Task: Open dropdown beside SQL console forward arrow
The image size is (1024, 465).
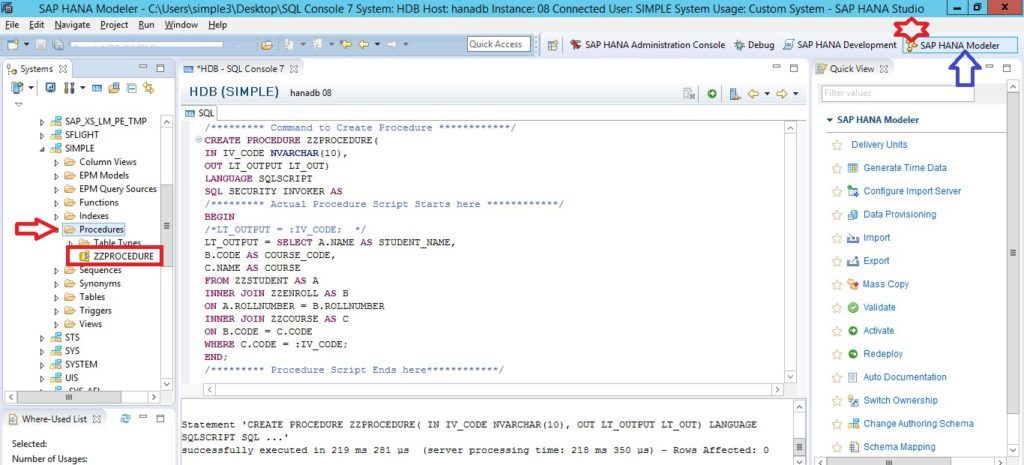Action: [x=795, y=94]
